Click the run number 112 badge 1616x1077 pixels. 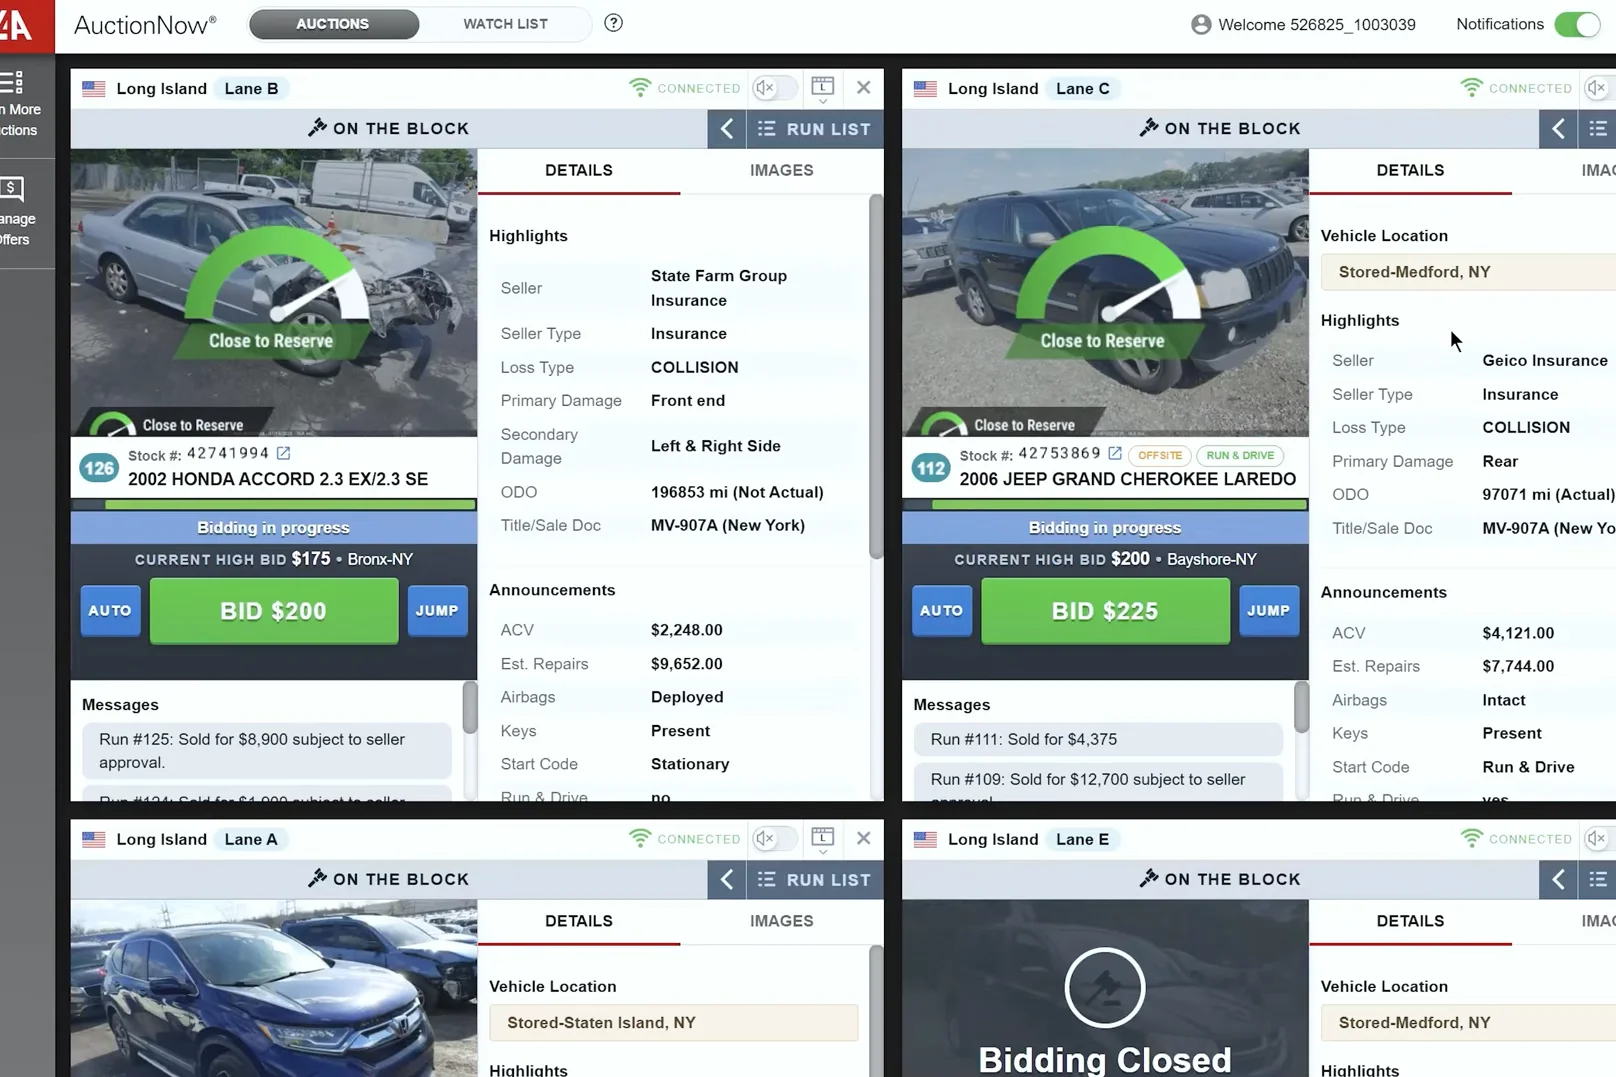[931, 467]
